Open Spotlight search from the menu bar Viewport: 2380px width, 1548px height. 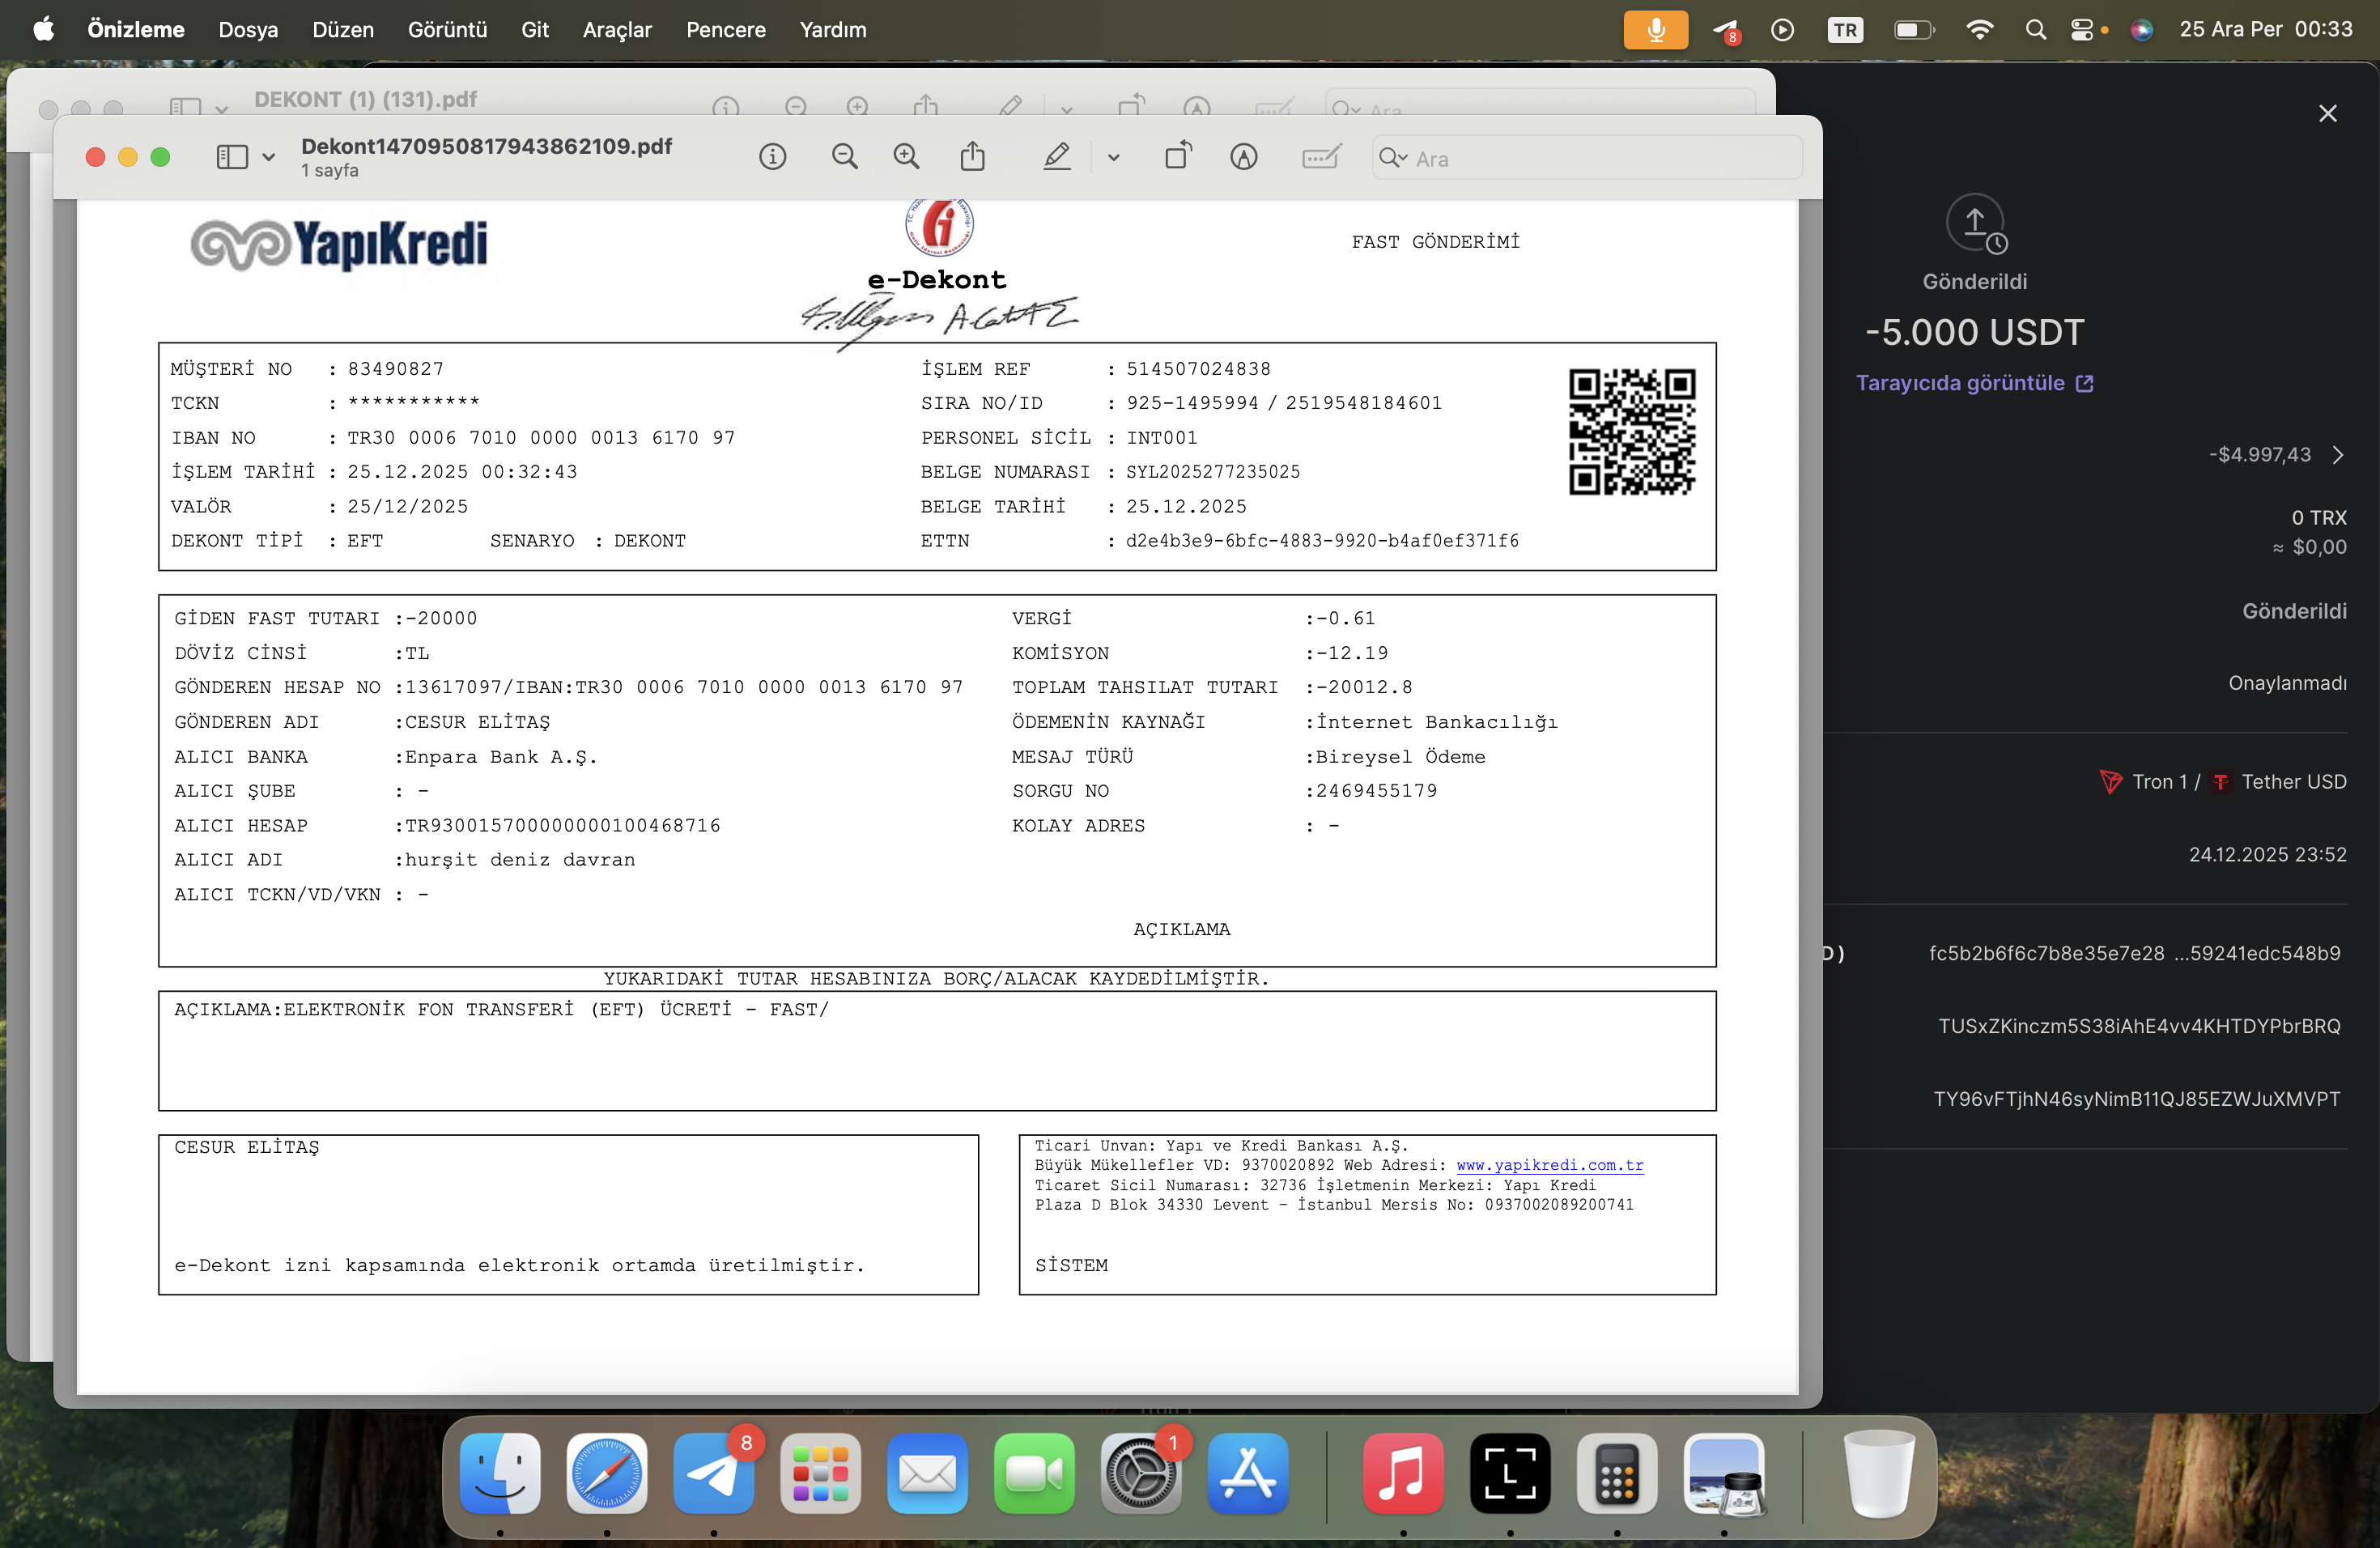[x=2035, y=30]
